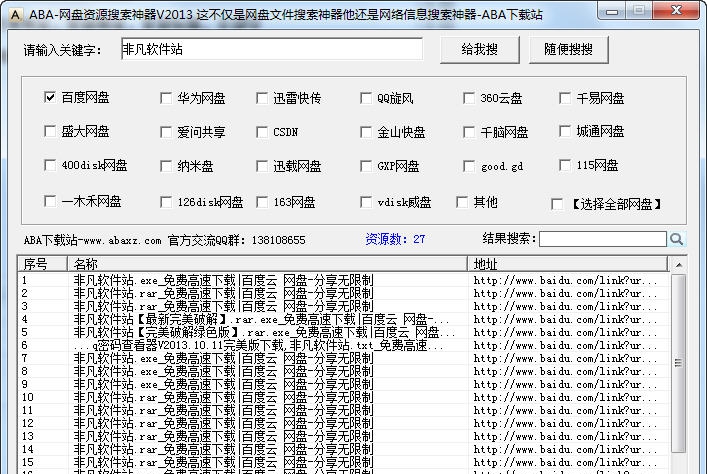Focus the keyword input field
The width and height of the screenshot is (707, 474).
(270, 49)
